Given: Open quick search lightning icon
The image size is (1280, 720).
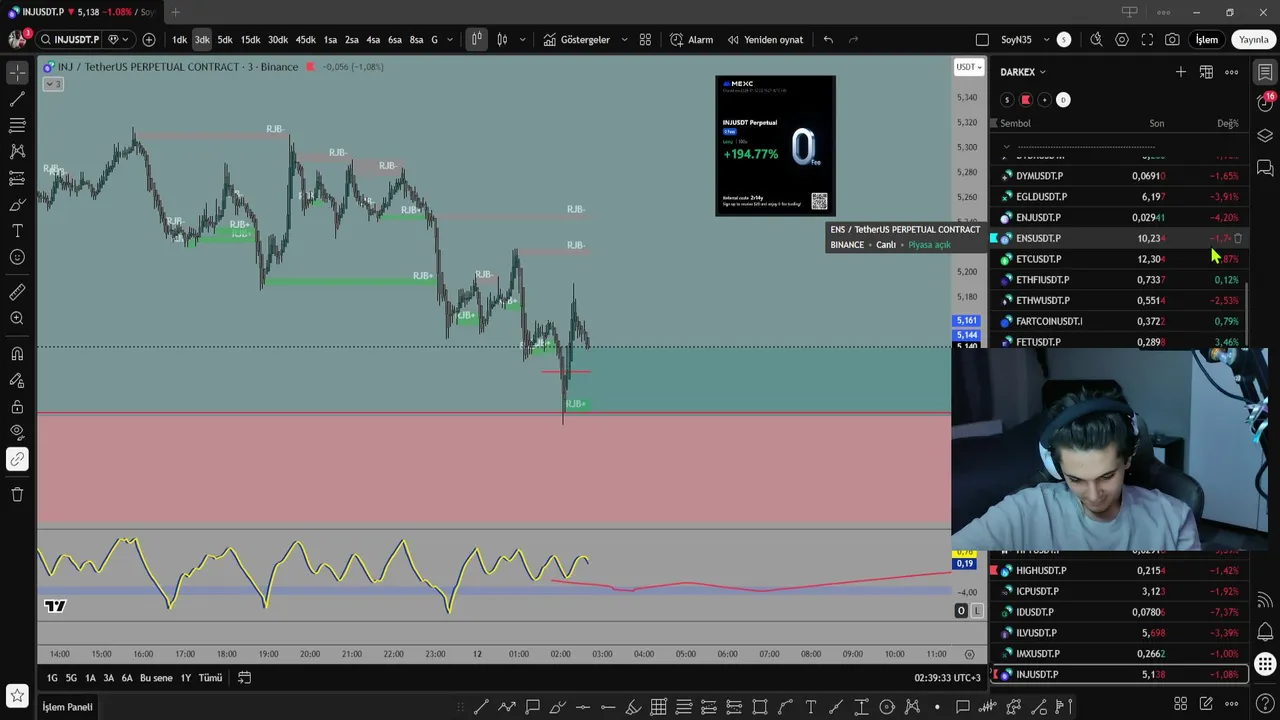Looking at the screenshot, I should pos(1096,40).
